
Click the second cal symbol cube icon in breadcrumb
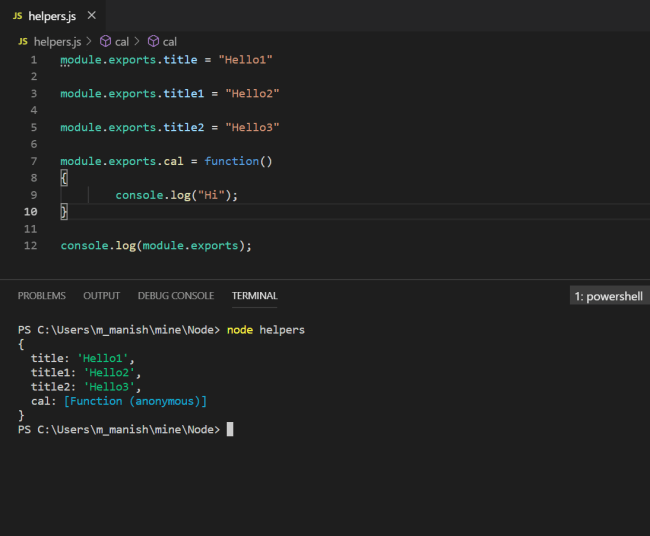pyautogui.click(x=153, y=41)
